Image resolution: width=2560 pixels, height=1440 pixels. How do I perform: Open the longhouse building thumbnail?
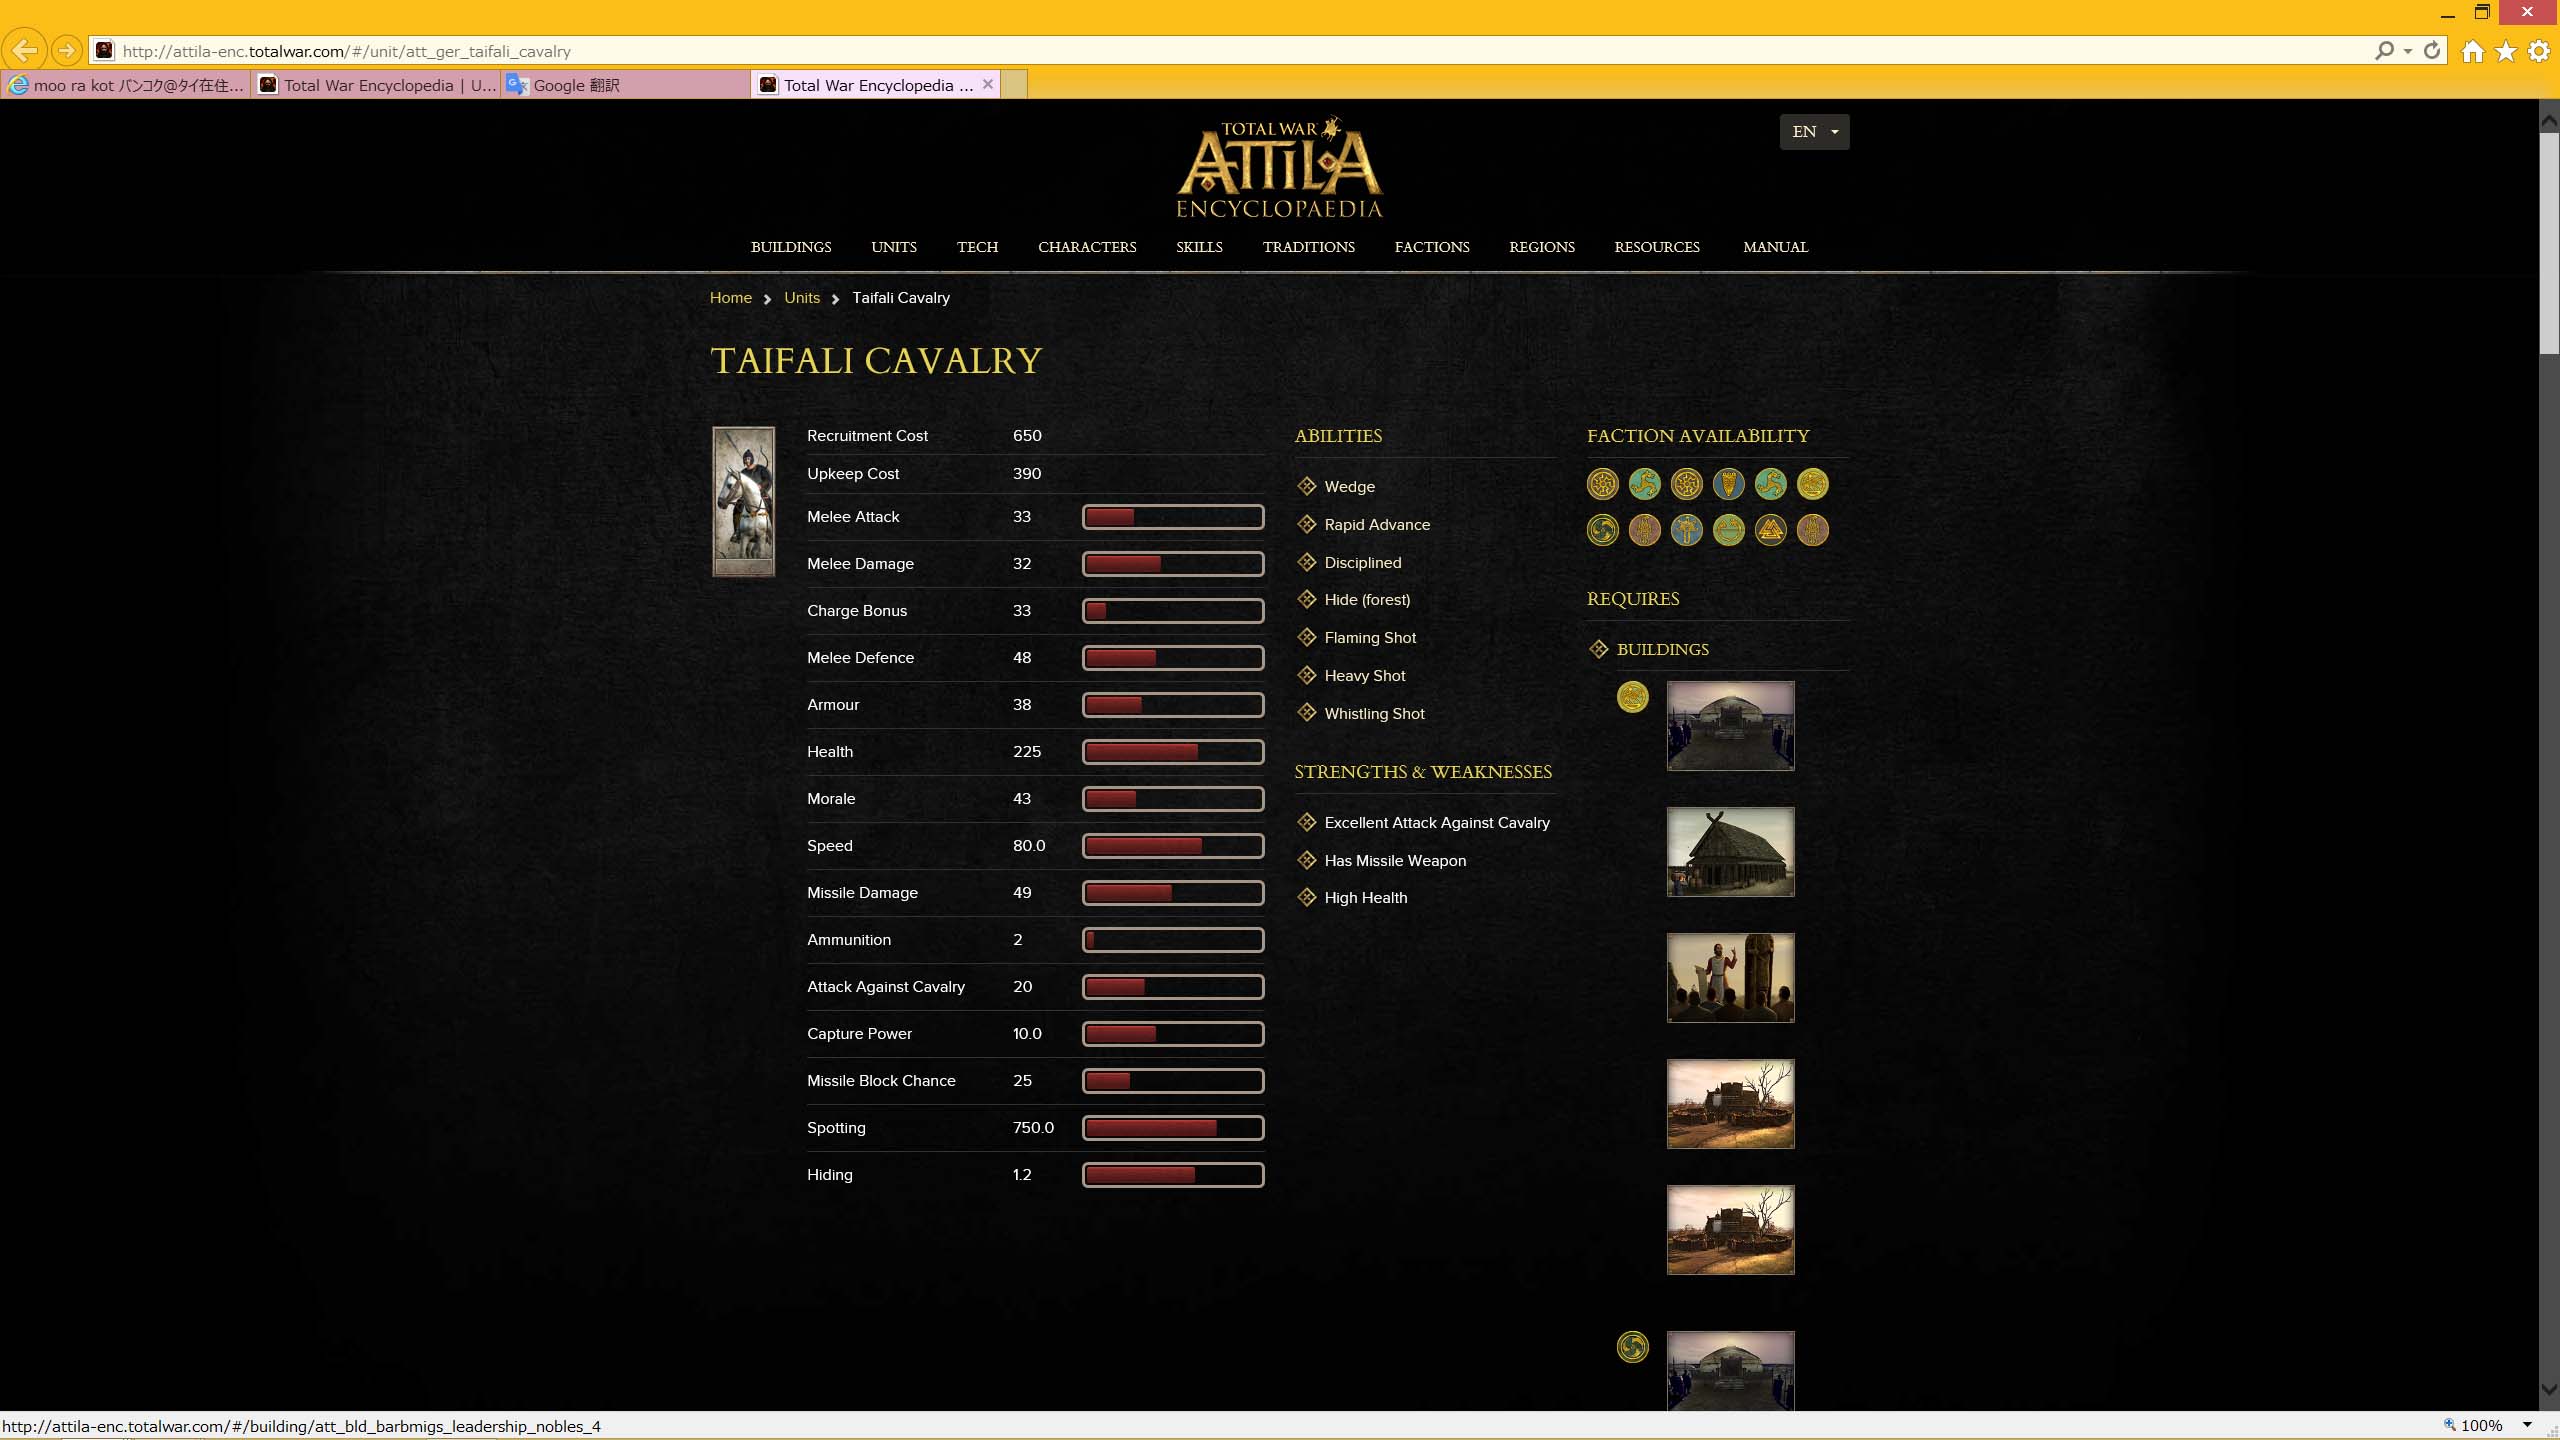1730,852
